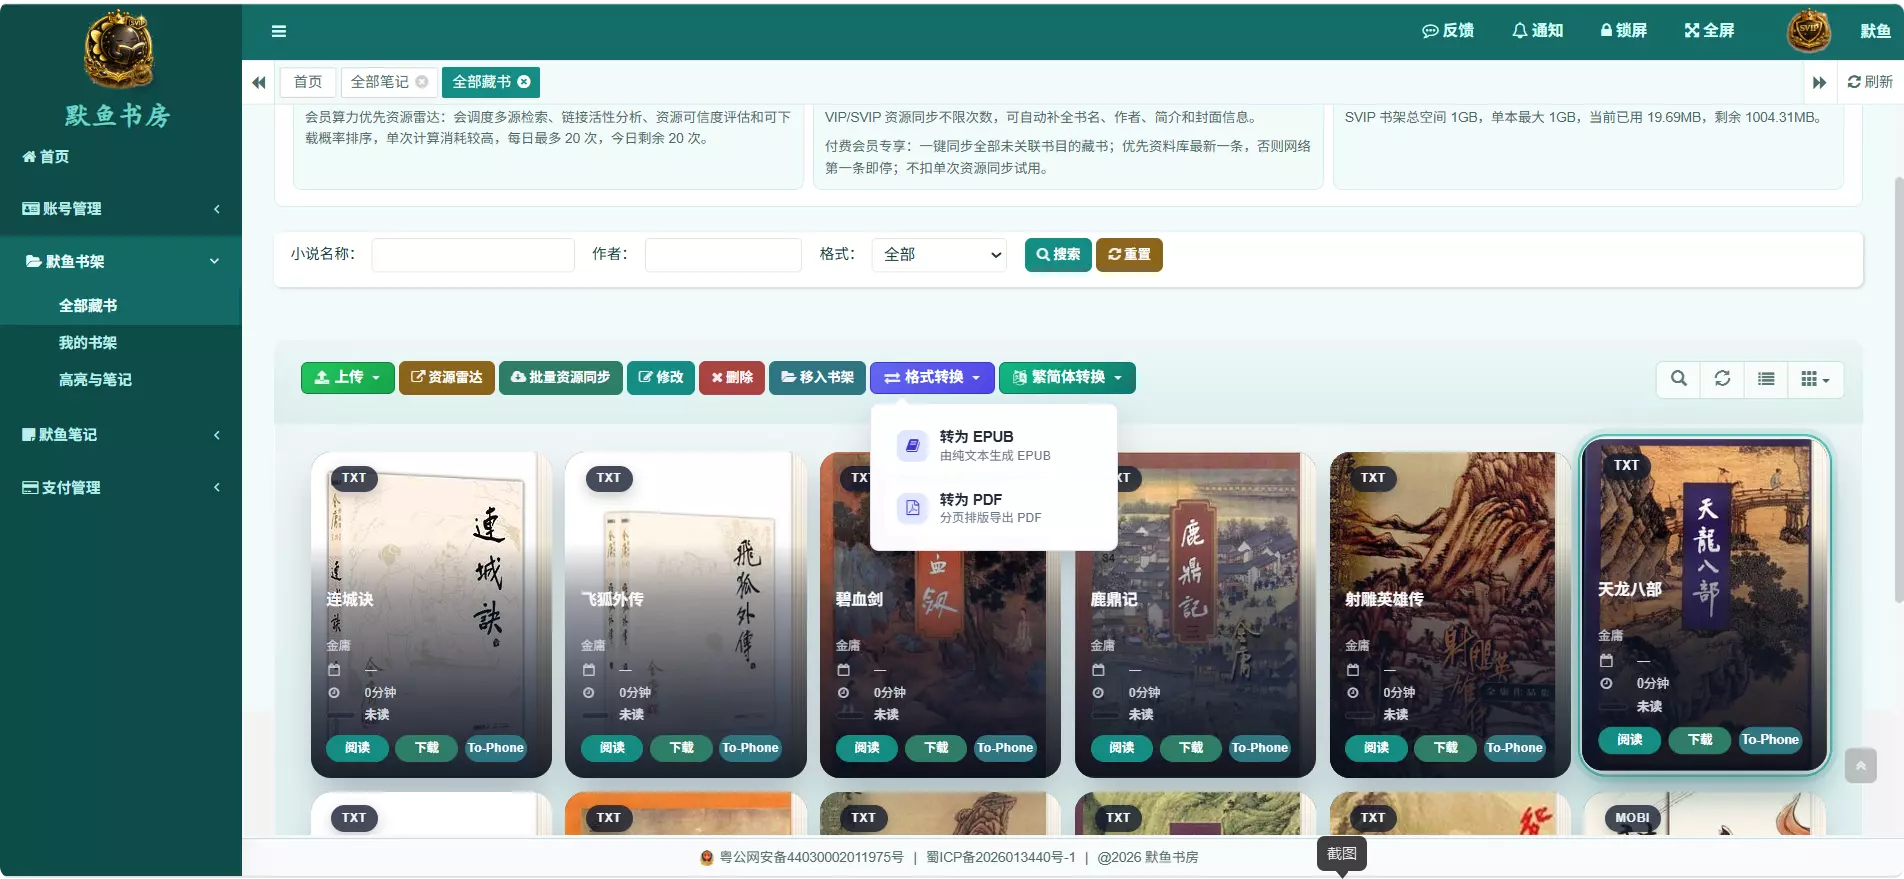
Task: Open 我的书架 in the sidebar
Action: 88,343
